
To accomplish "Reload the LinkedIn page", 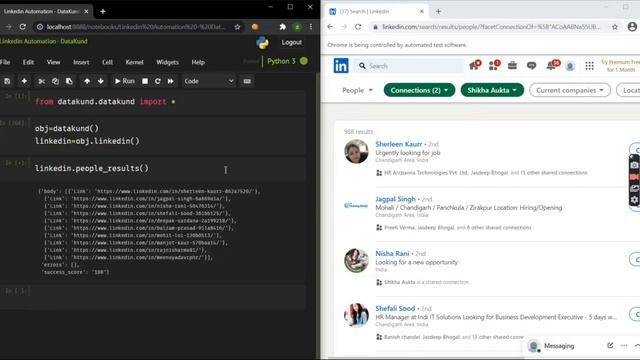I will tap(358, 27).
